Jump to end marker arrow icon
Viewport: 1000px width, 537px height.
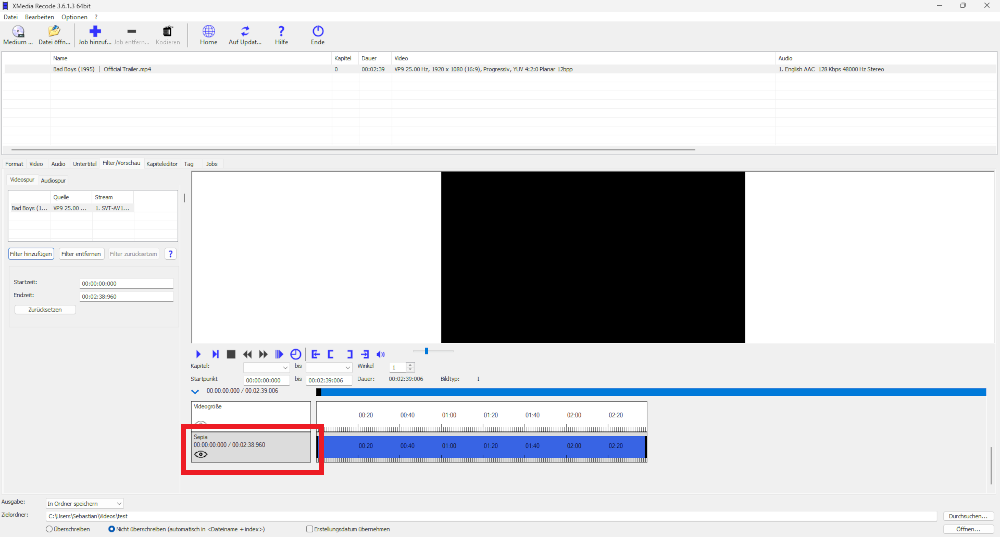365,354
